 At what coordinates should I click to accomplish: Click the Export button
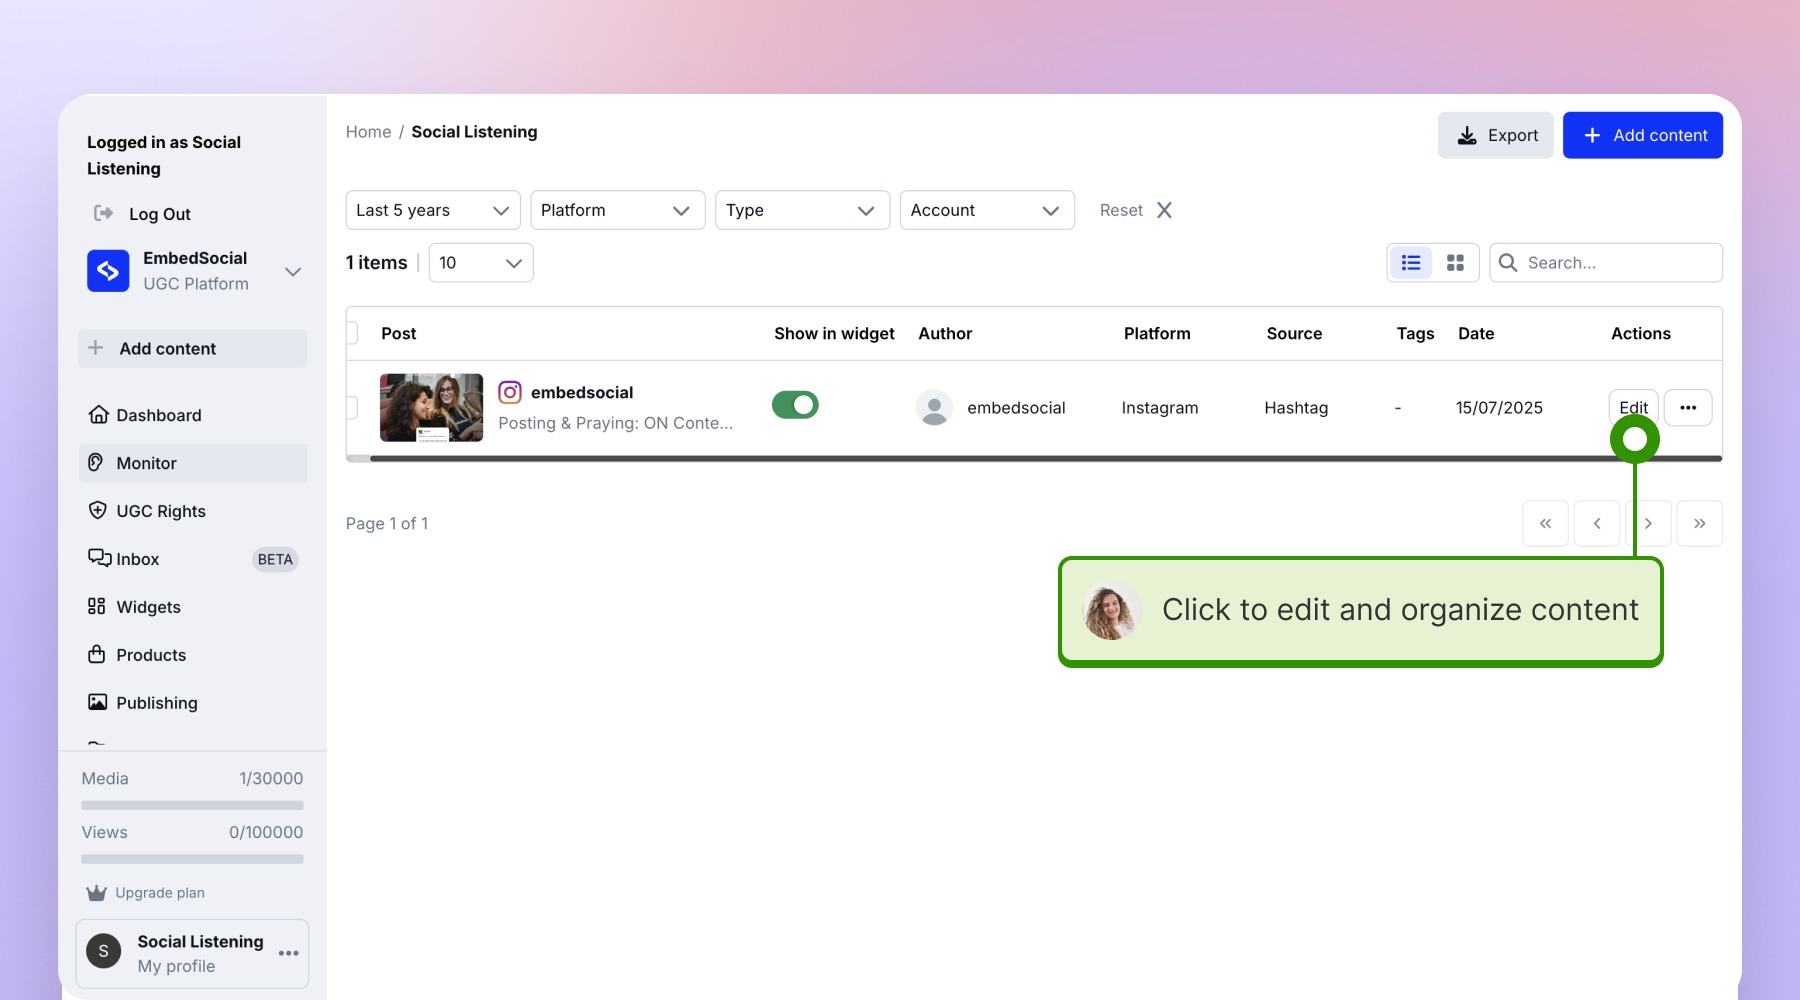[x=1496, y=135]
